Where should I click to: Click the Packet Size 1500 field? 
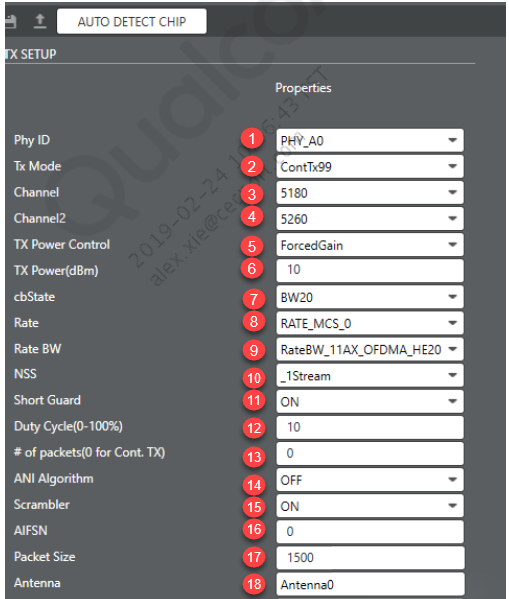pyautogui.click(x=370, y=558)
